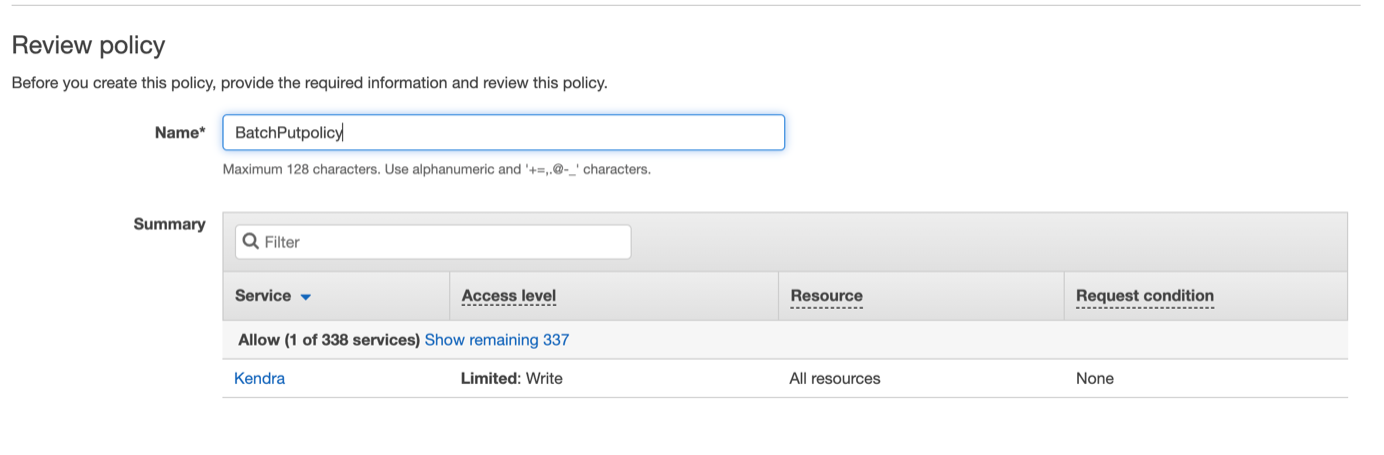Click the 'Before you create this policy' description
This screenshot has width=1384, height=455.
309,83
